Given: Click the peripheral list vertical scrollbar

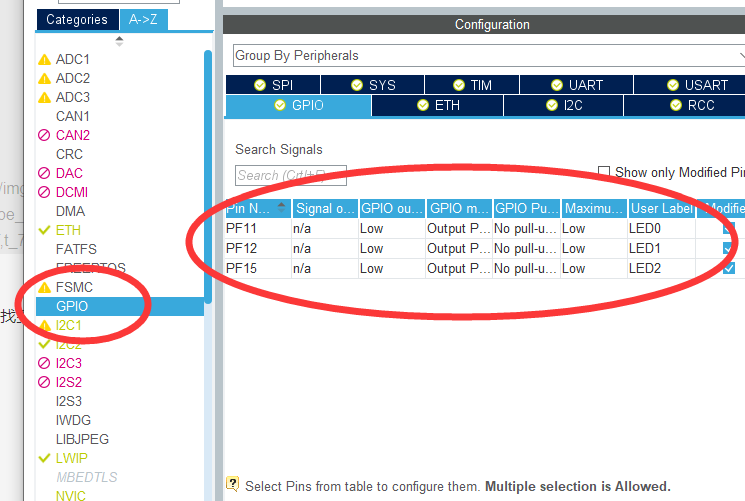Looking at the screenshot, I should [208, 177].
